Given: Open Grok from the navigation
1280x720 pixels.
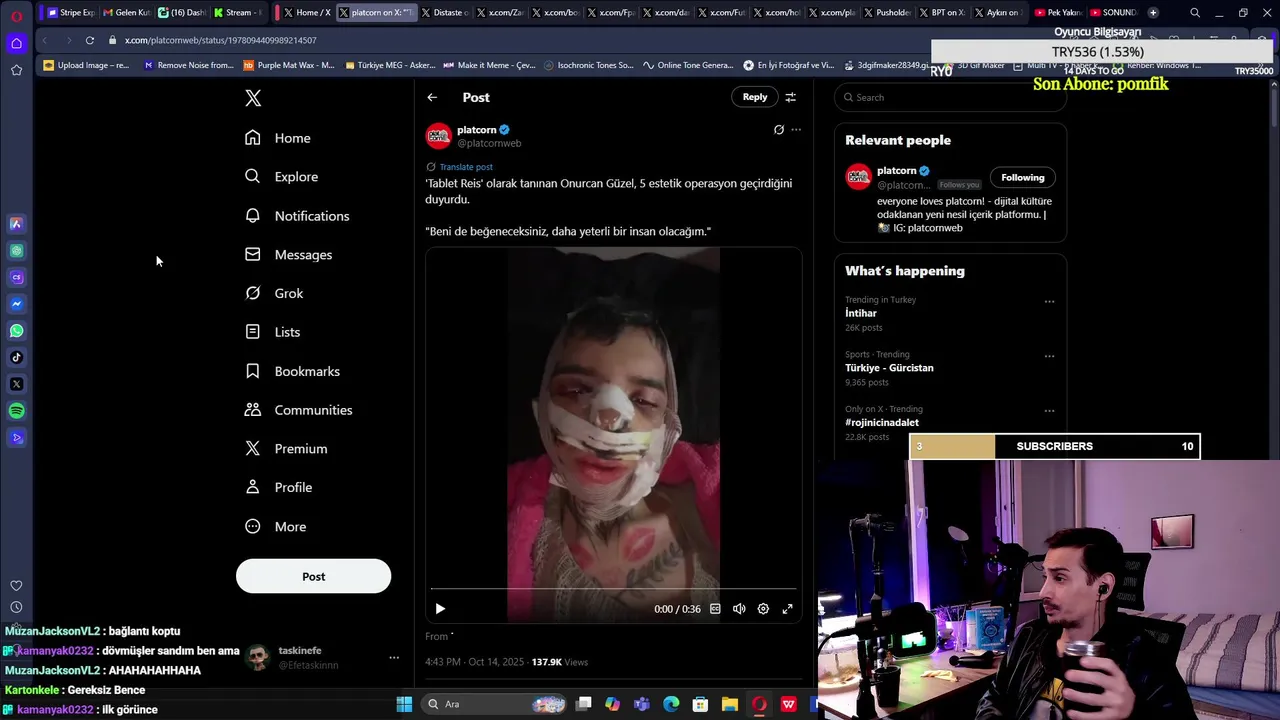Looking at the screenshot, I should pos(274,293).
